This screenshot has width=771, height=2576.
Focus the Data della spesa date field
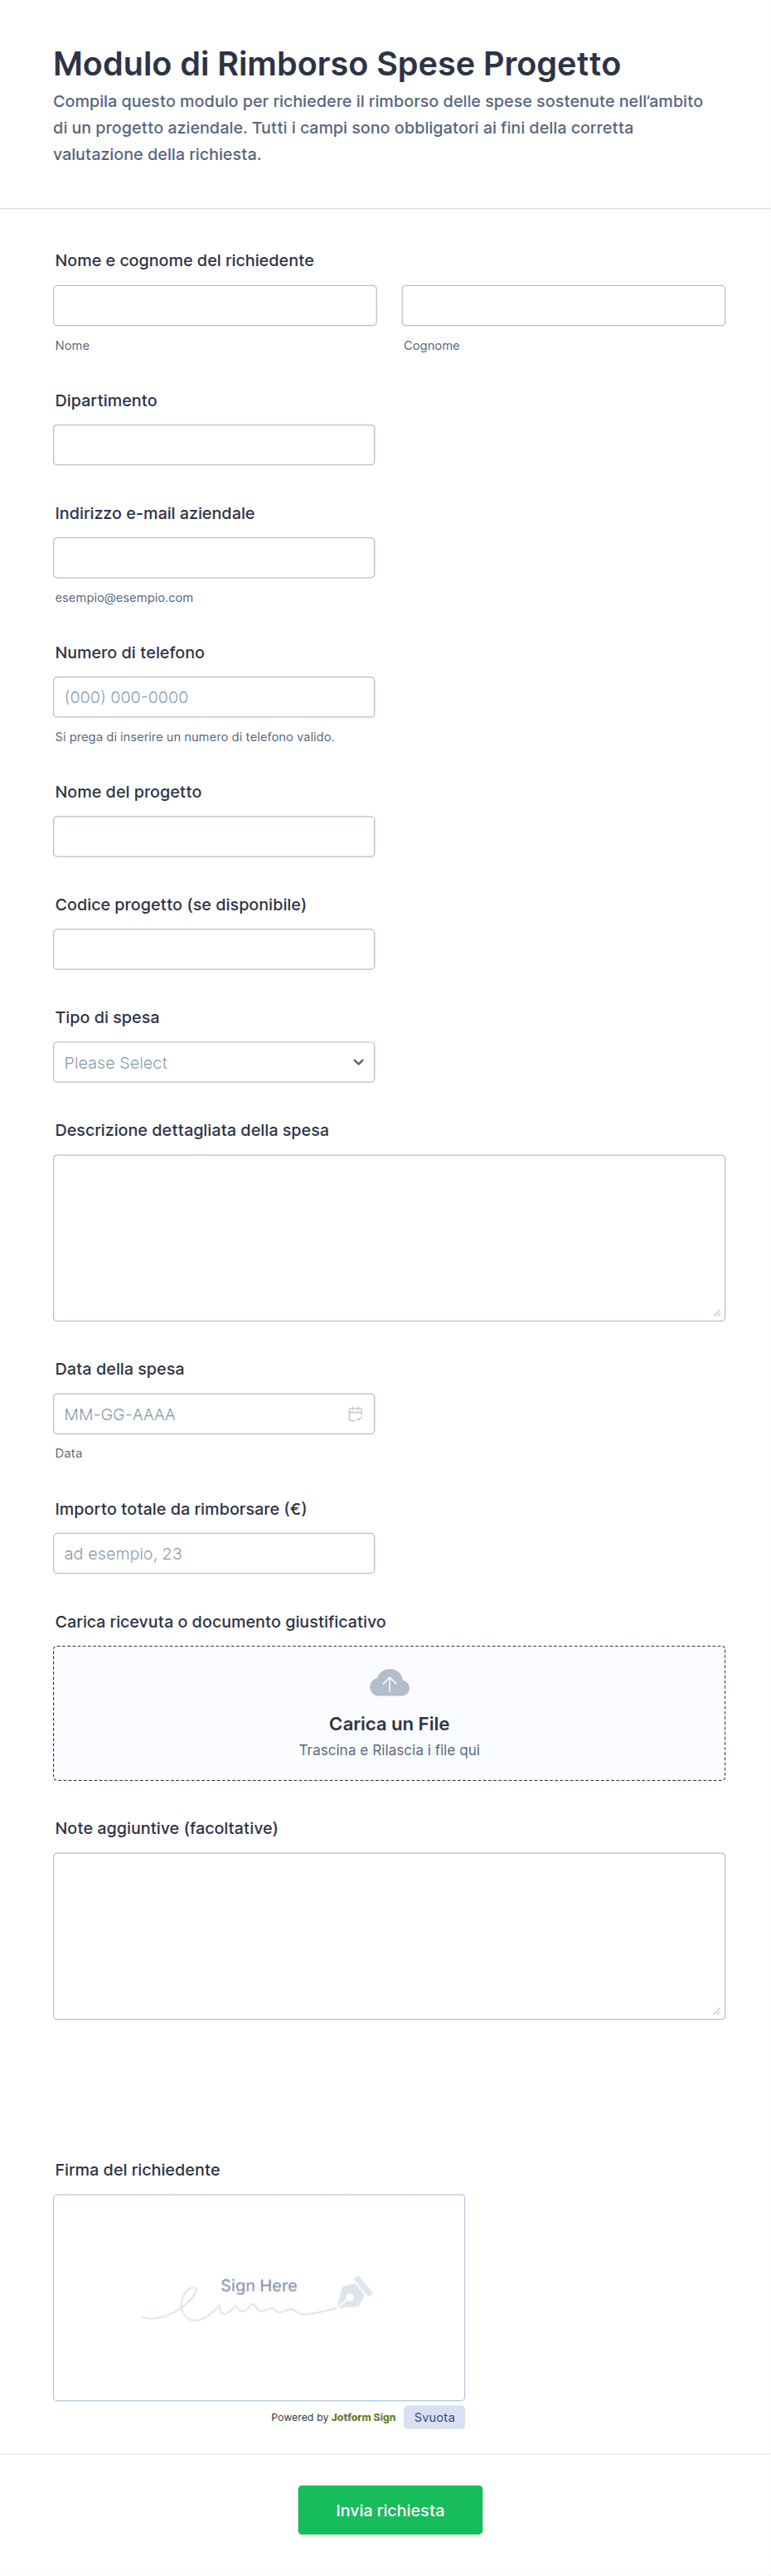click(200, 1413)
